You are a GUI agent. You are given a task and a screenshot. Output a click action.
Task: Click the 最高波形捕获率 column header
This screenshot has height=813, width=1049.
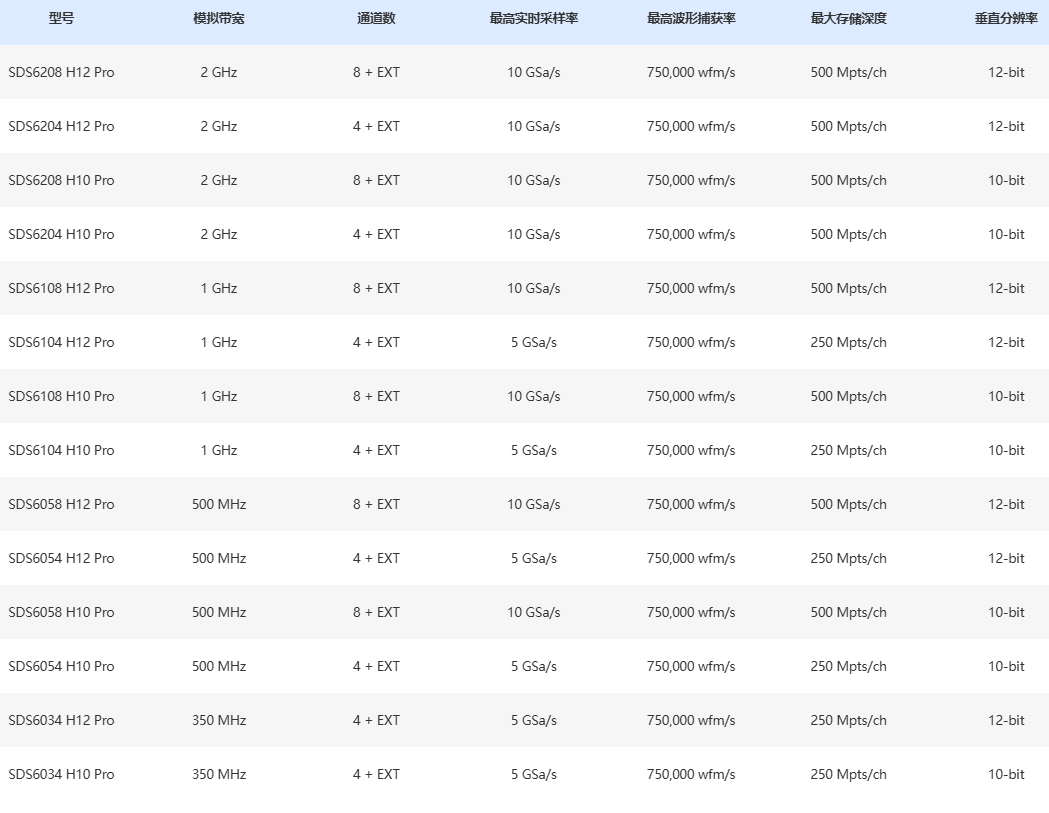[691, 19]
